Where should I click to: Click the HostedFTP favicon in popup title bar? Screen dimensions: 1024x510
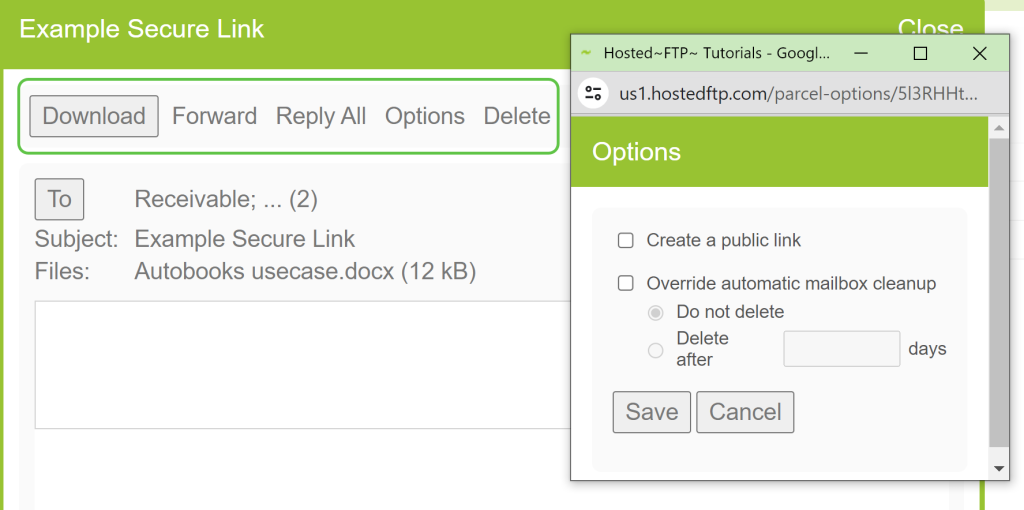click(586, 53)
